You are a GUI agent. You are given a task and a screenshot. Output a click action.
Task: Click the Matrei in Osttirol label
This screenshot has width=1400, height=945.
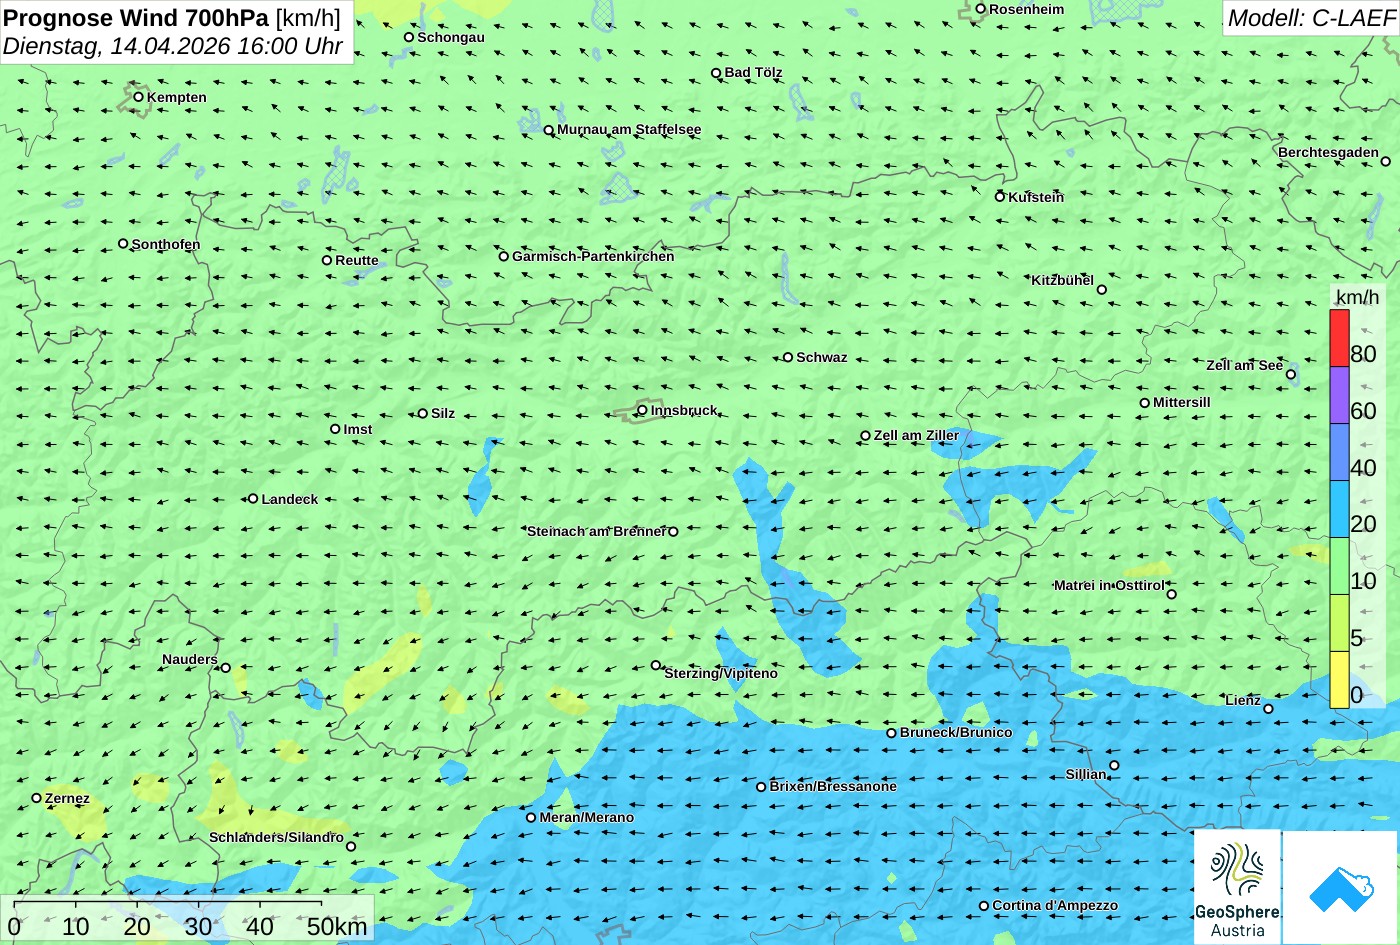click(x=1109, y=585)
